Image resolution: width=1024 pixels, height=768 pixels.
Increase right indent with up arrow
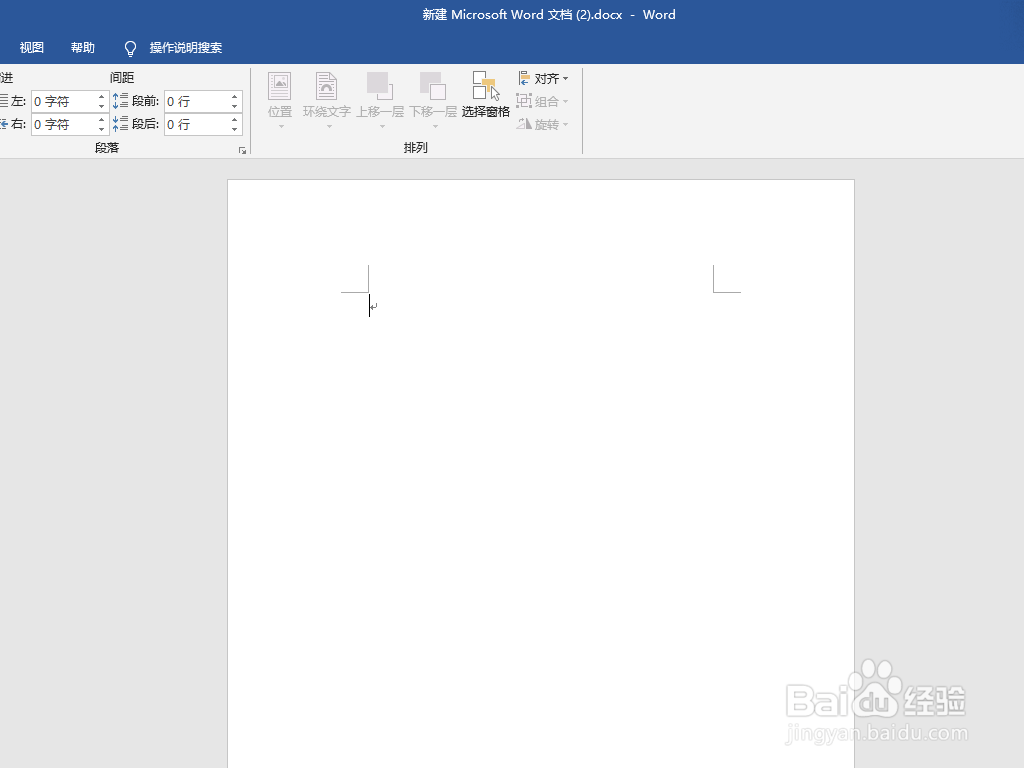point(102,120)
